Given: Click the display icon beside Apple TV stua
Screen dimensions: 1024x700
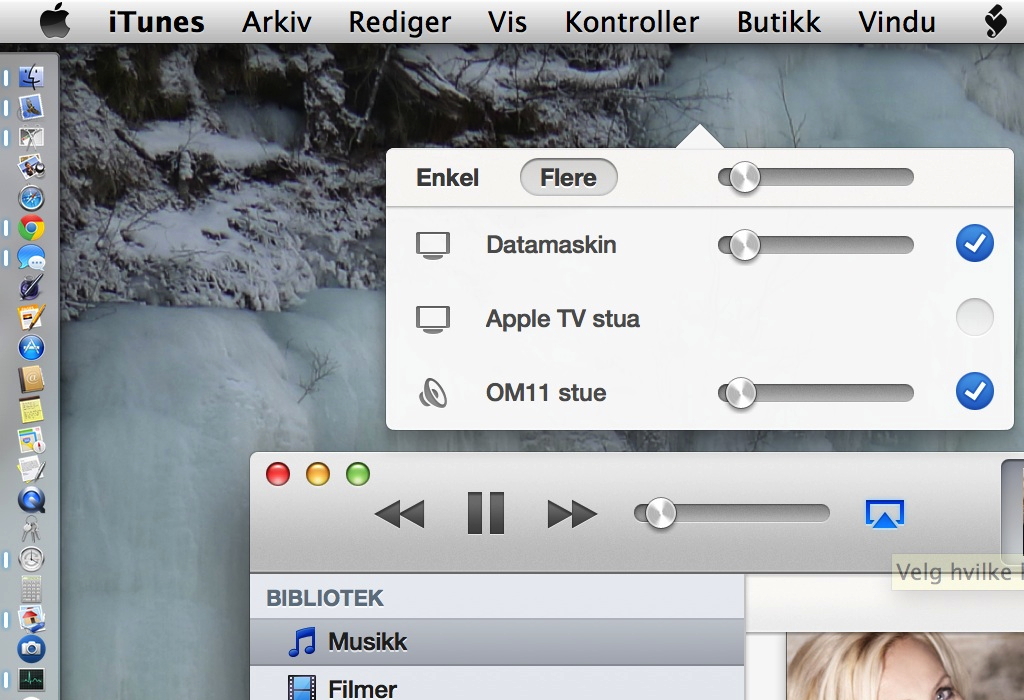Looking at the screenshot, I should (433, 320).
